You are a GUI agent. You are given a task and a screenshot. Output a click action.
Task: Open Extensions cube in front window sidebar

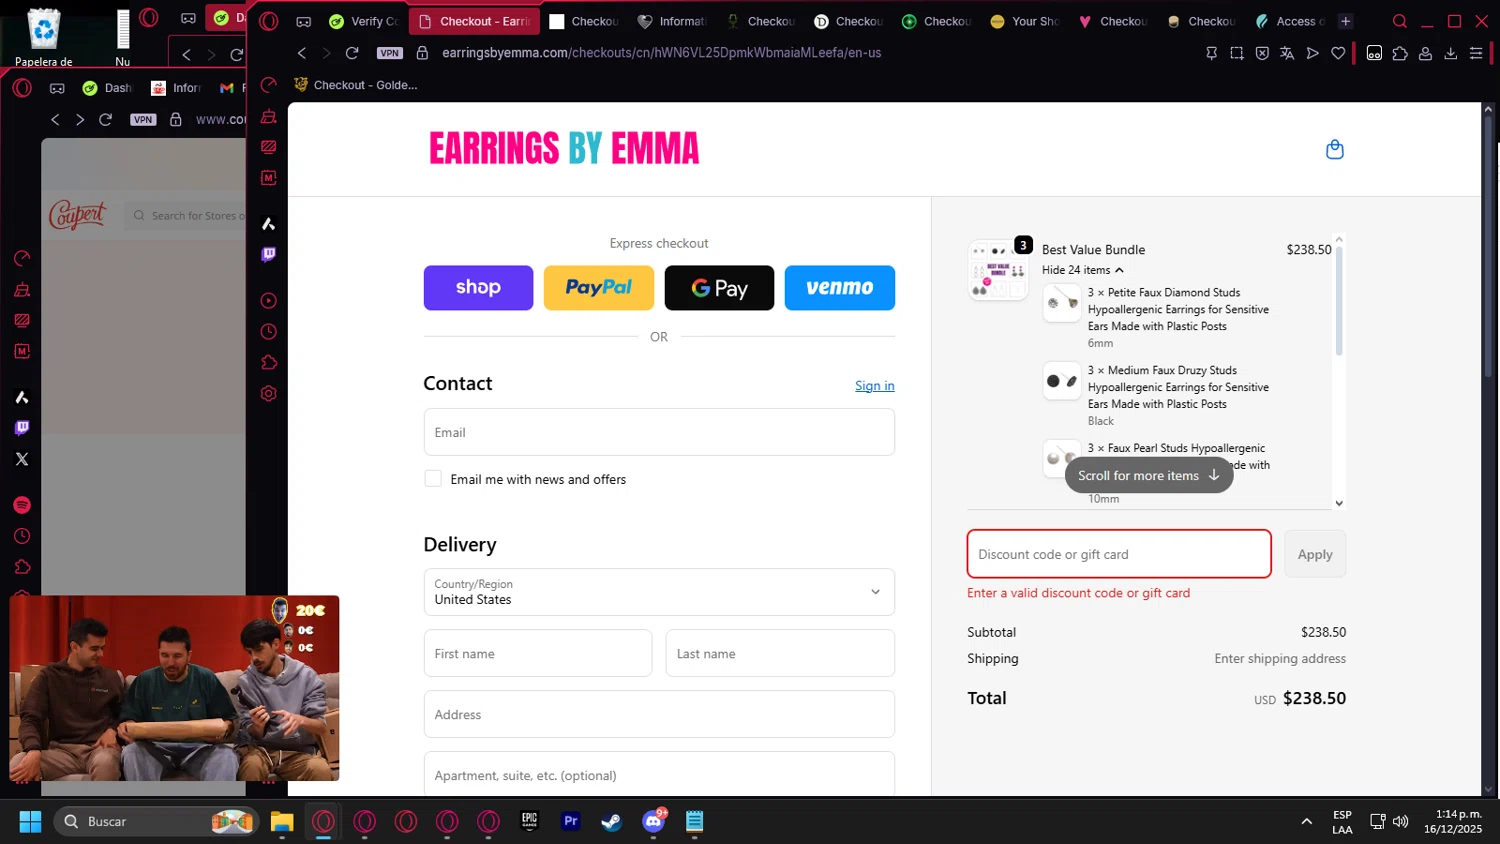(x=268, y=363)
